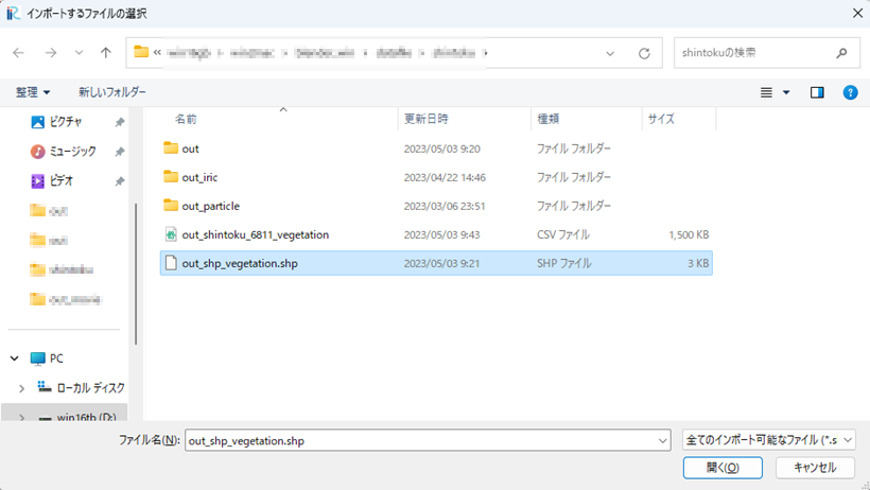Change the file list view layout
Viewport: 870px width, 490px height.
pos(766,93)
